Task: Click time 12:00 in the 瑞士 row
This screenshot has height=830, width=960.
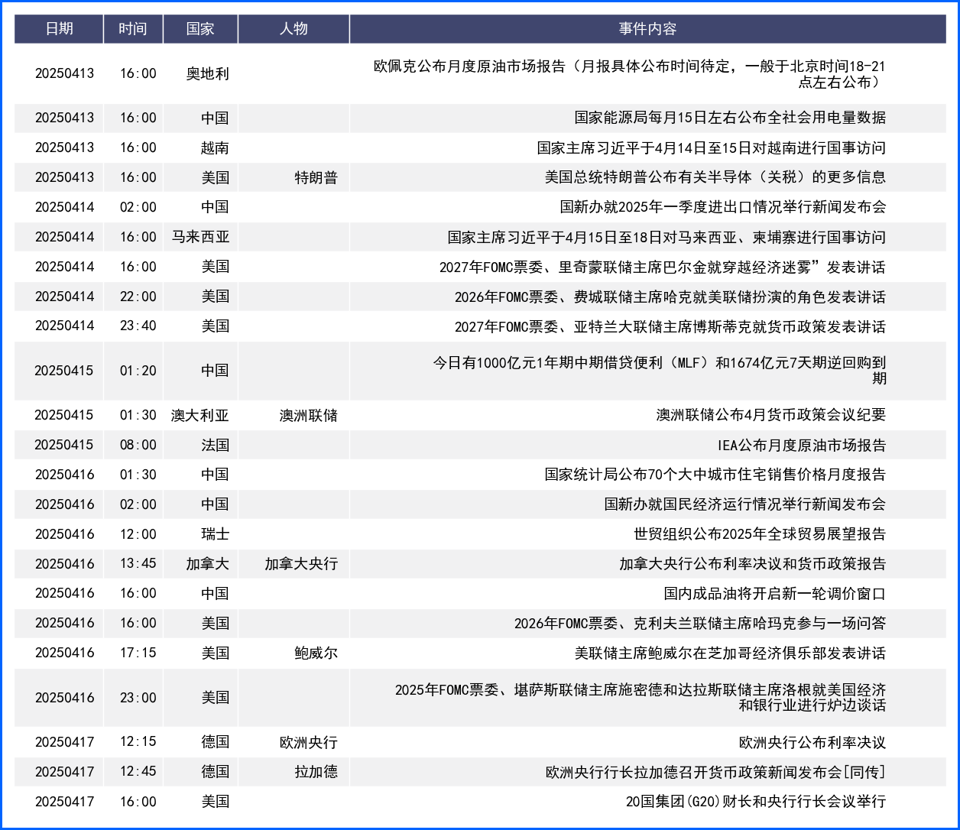Action: click(x=138, y=534)
